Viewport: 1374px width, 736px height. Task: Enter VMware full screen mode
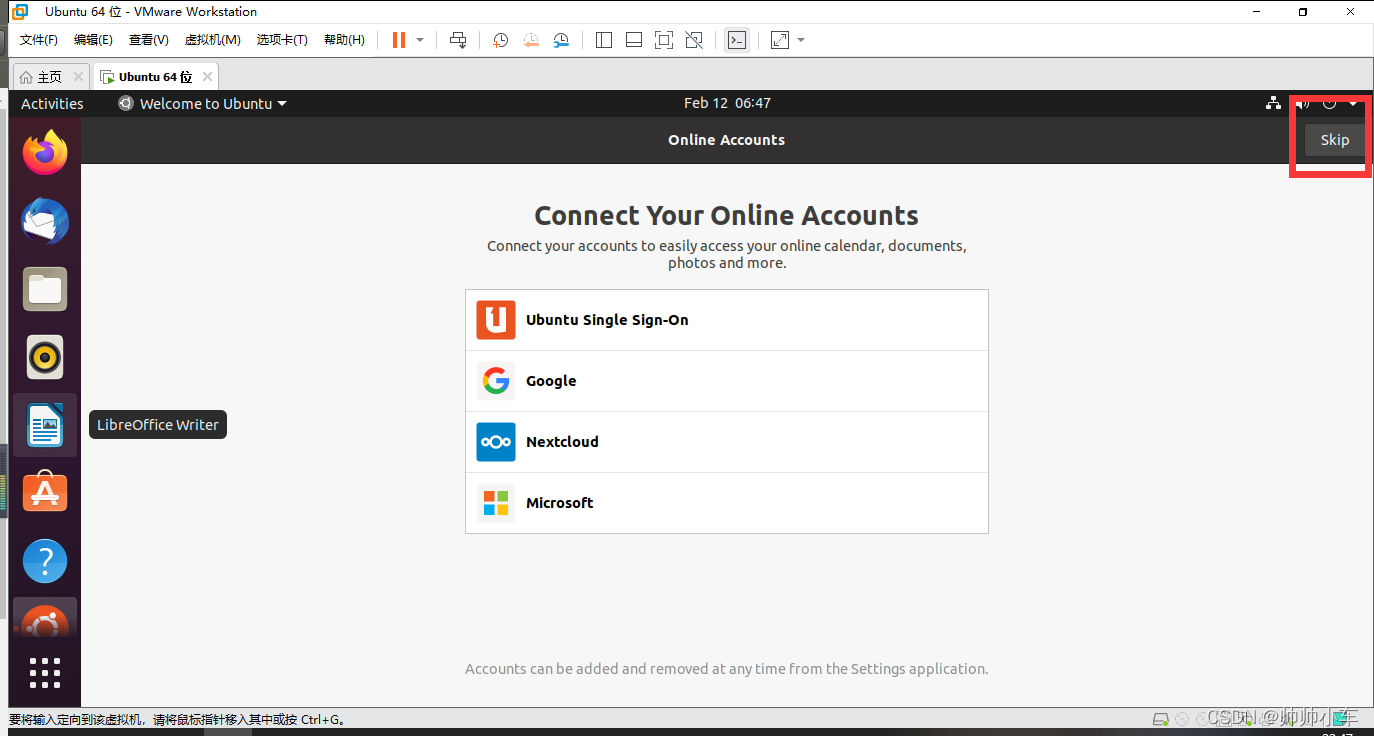pyautogui.click(x=664, y=40)
